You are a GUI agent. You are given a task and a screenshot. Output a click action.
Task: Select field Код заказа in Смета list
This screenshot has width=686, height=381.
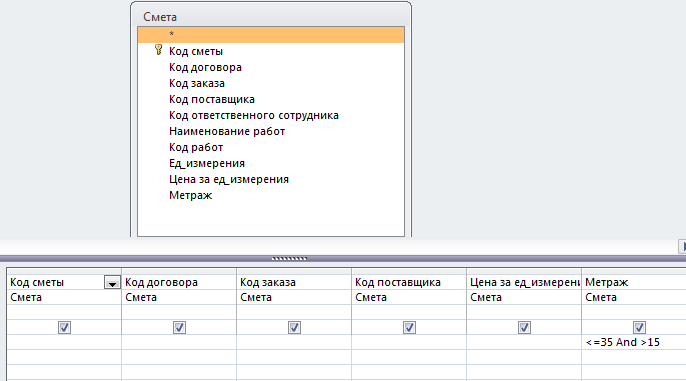tap(196, 83)
